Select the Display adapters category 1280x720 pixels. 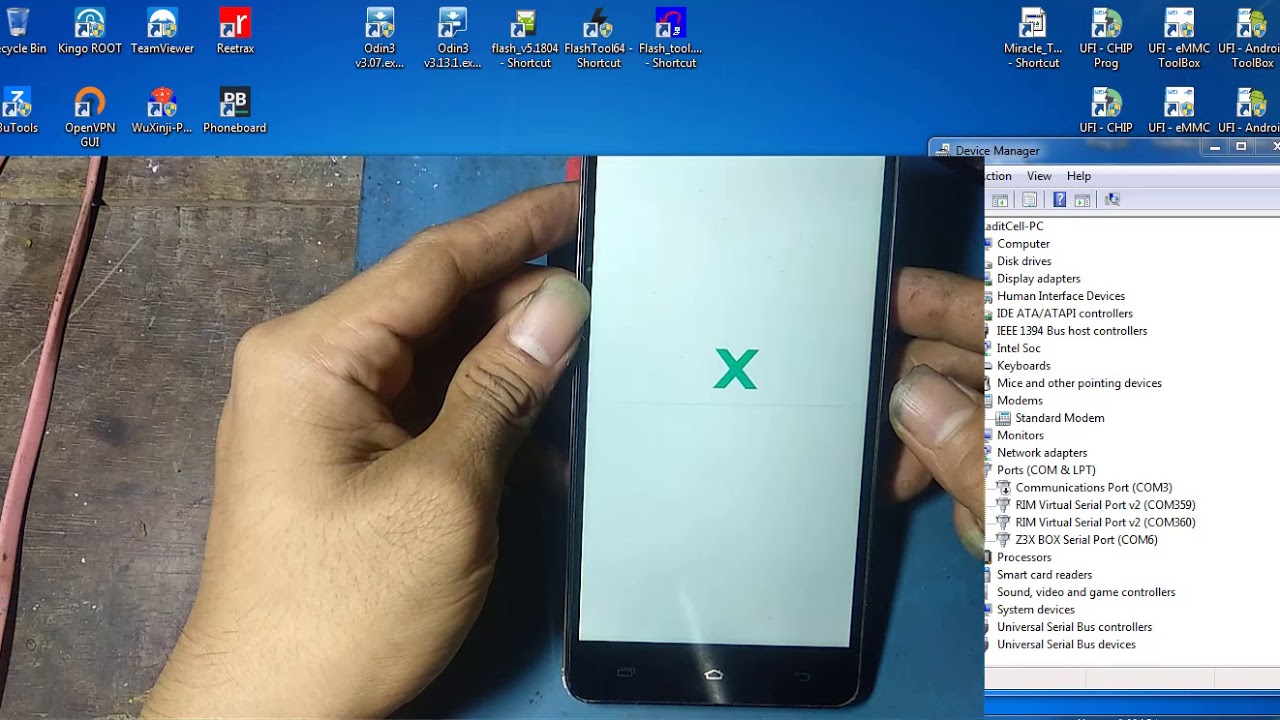click(x=1038, y=279)
